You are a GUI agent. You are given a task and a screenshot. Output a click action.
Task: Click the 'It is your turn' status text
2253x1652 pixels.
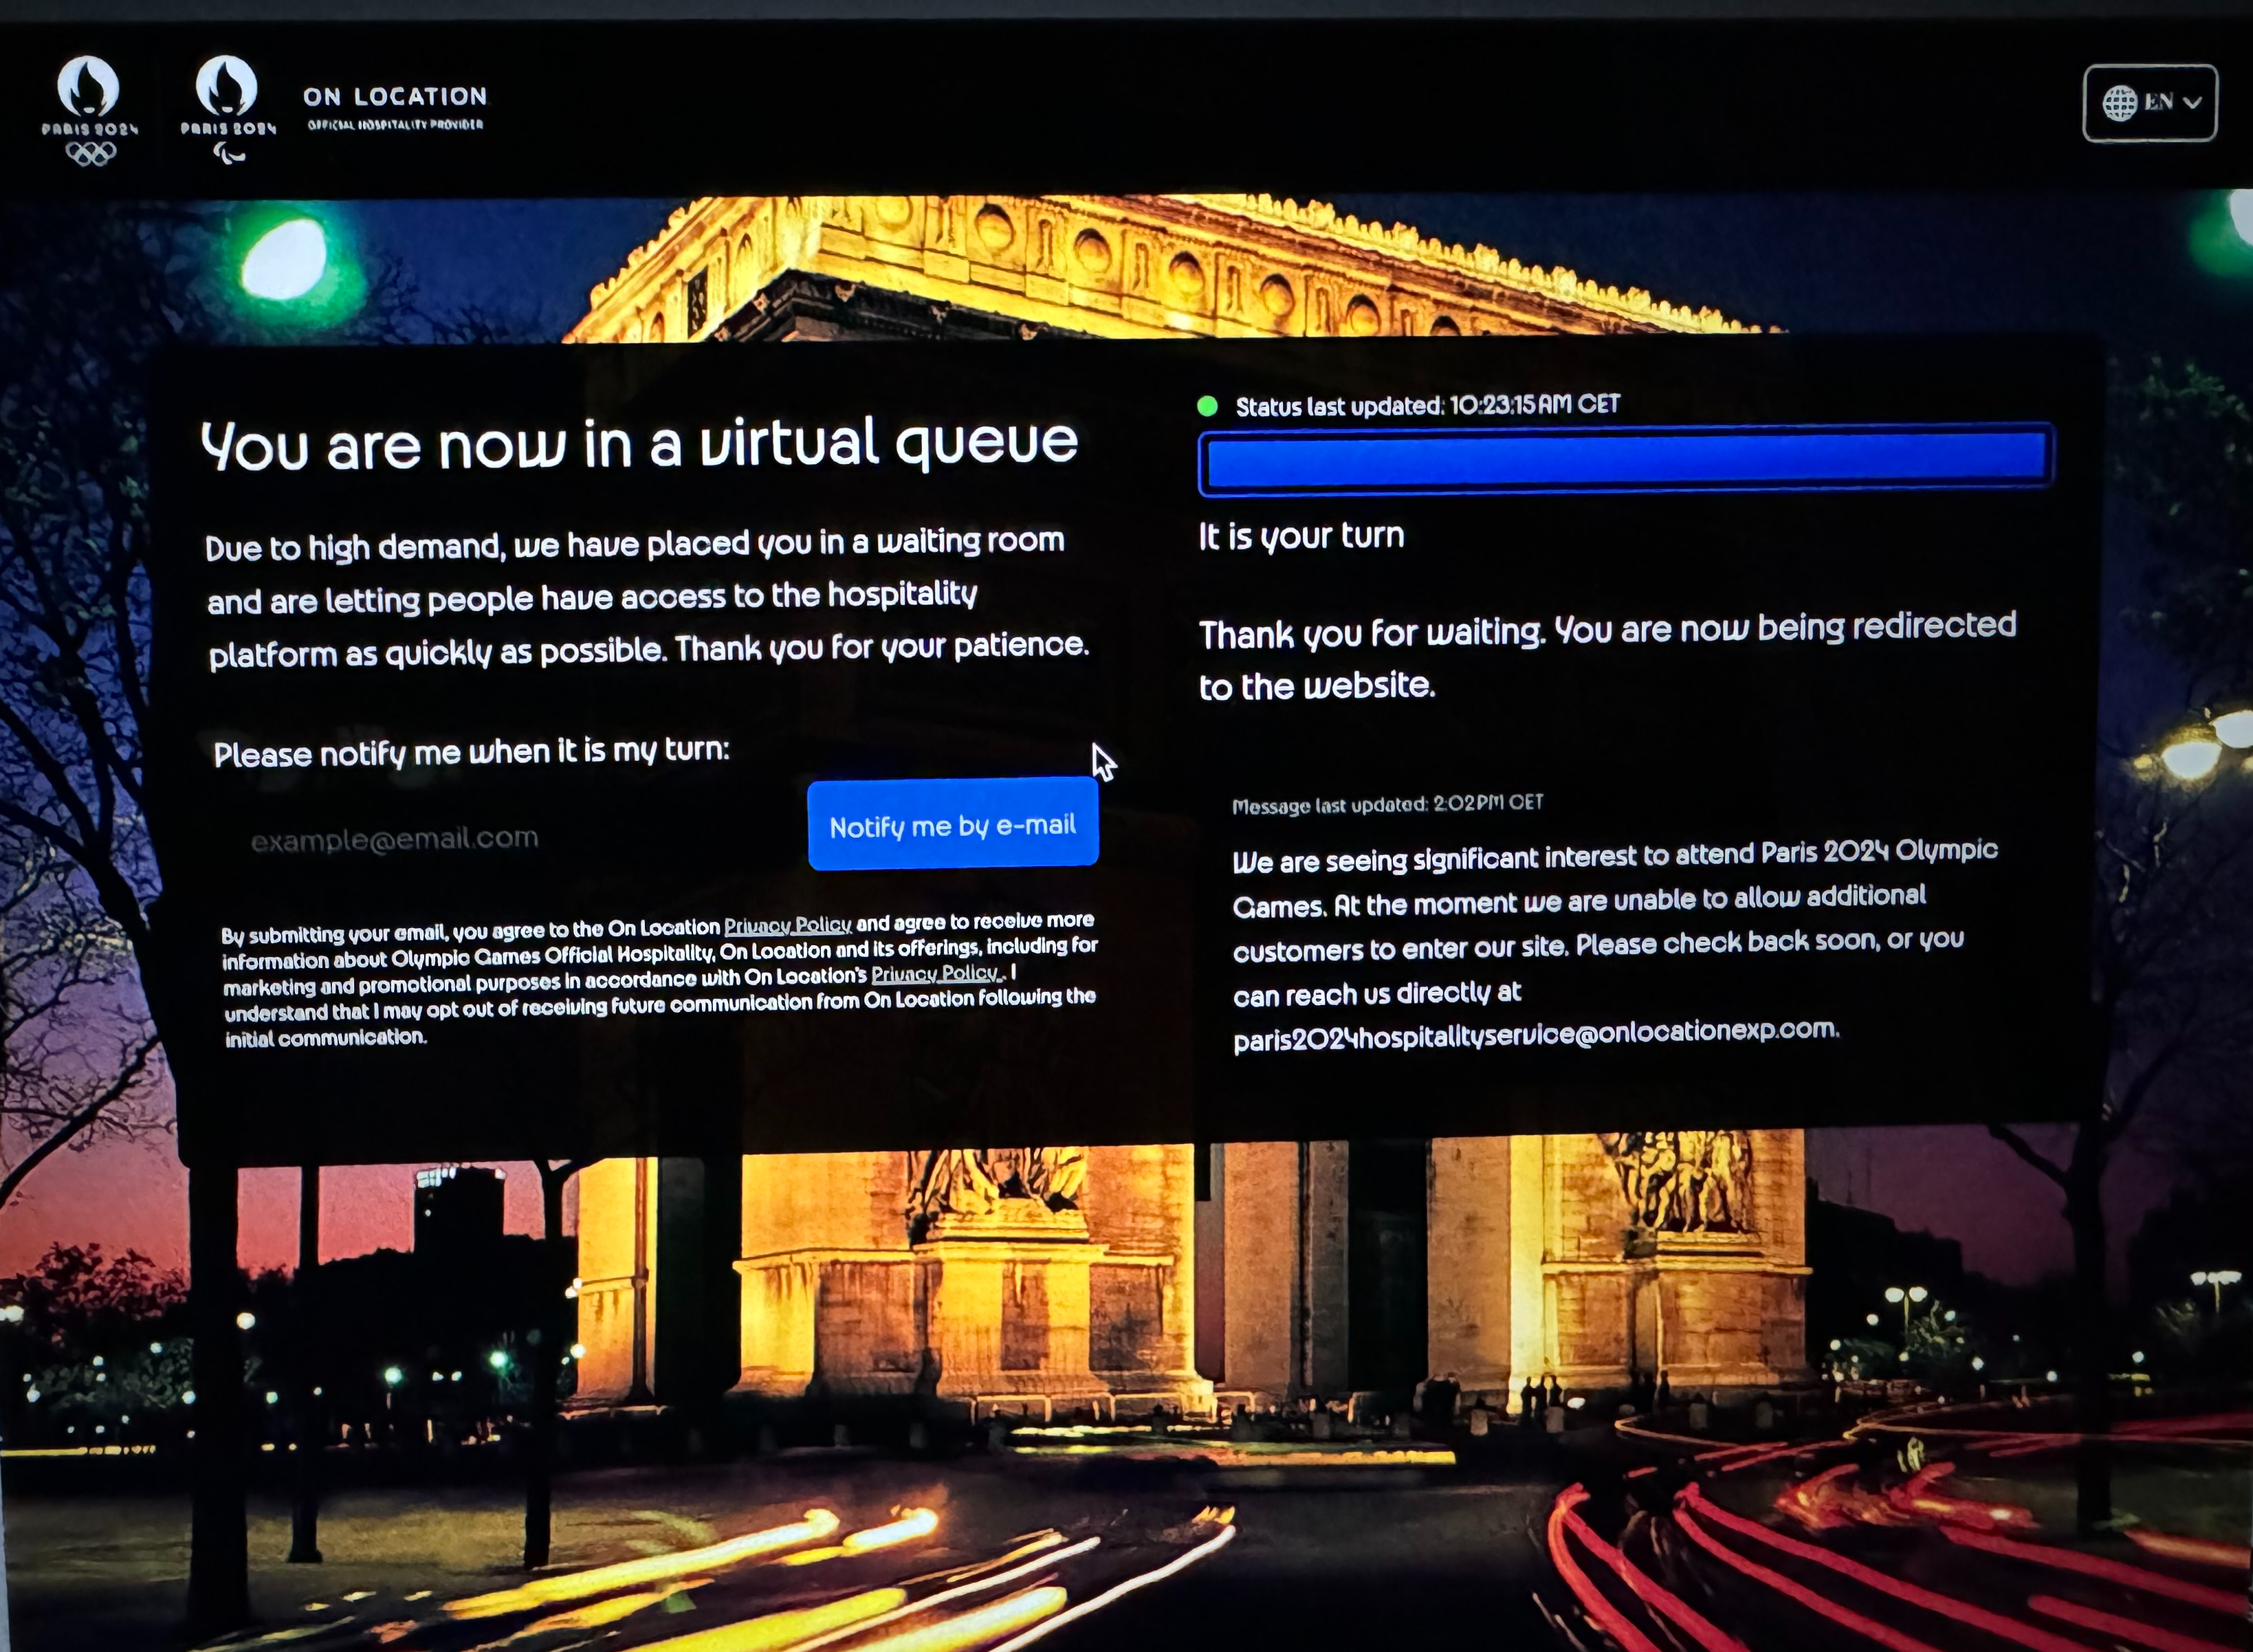tap(1301, 537)
